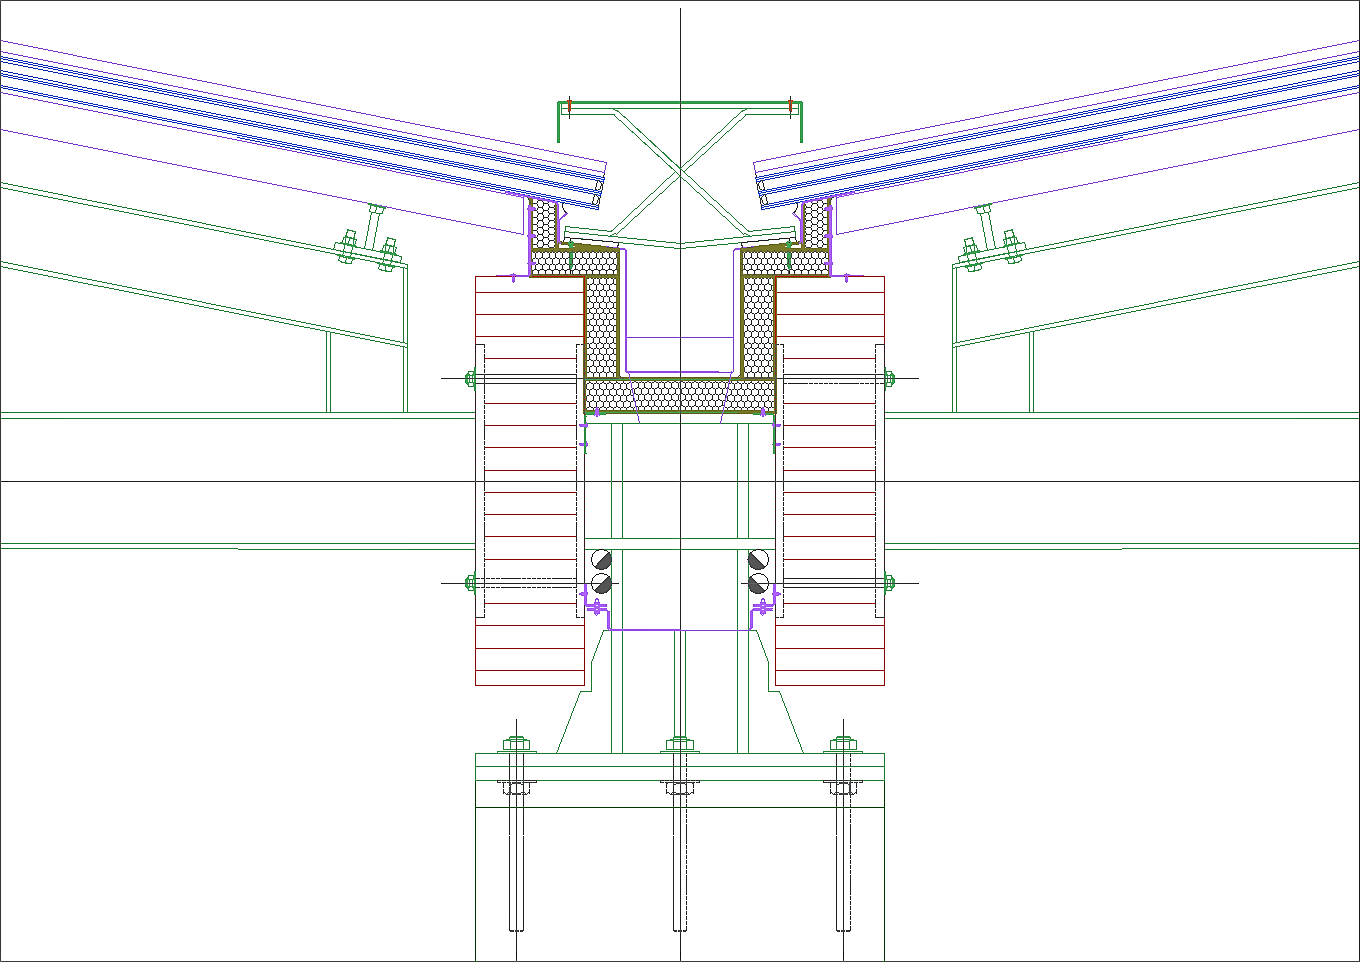The width and height of the screenshot is (1362, 962).
Task: Click the upper-left horizontal bolt head
Action: coord(471,378)
